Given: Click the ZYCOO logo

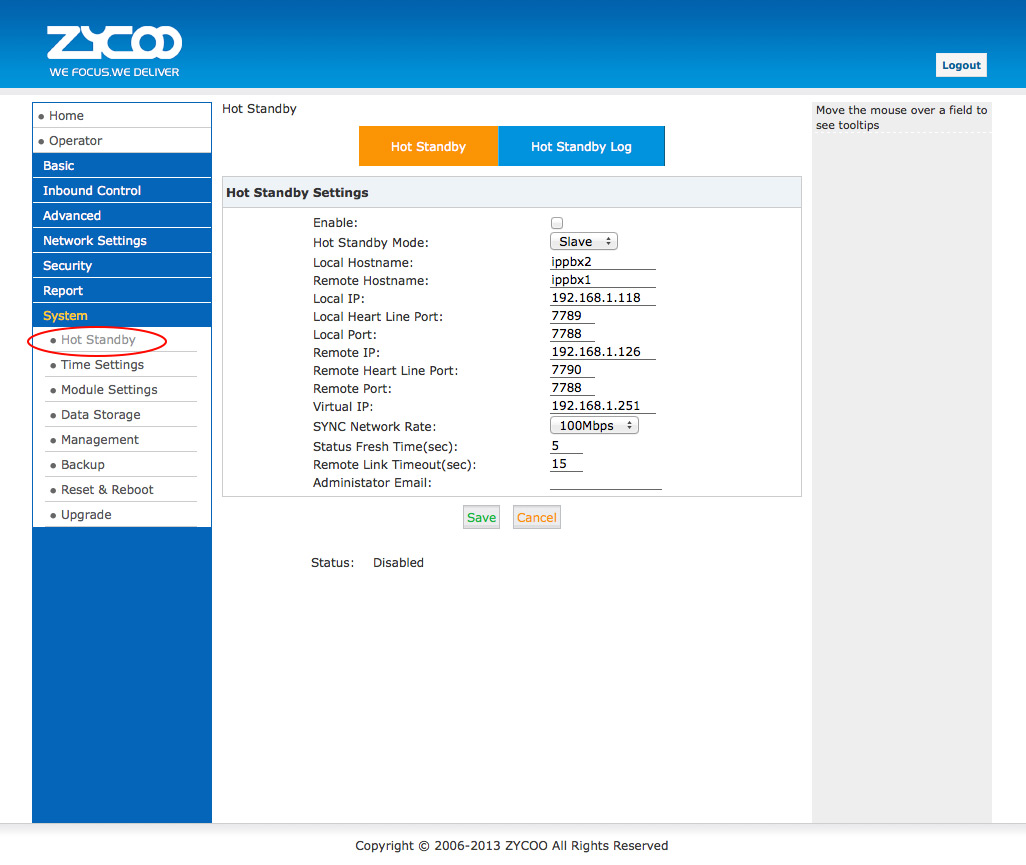Looking at the screenshot, I should tap(114, 50).
